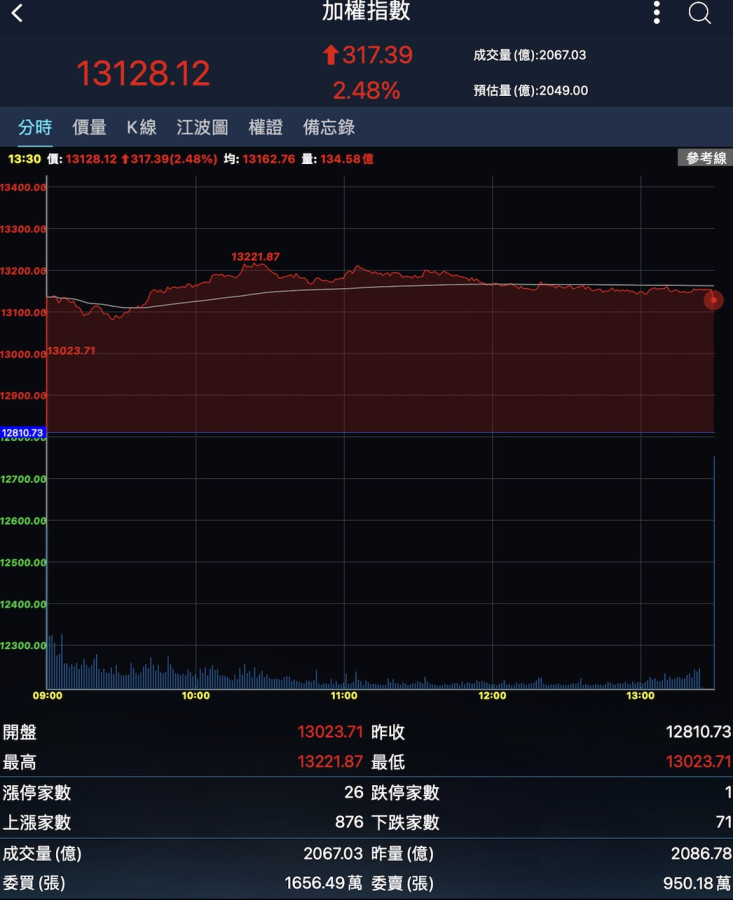Open the three-dot more options menu

(657, 13)
